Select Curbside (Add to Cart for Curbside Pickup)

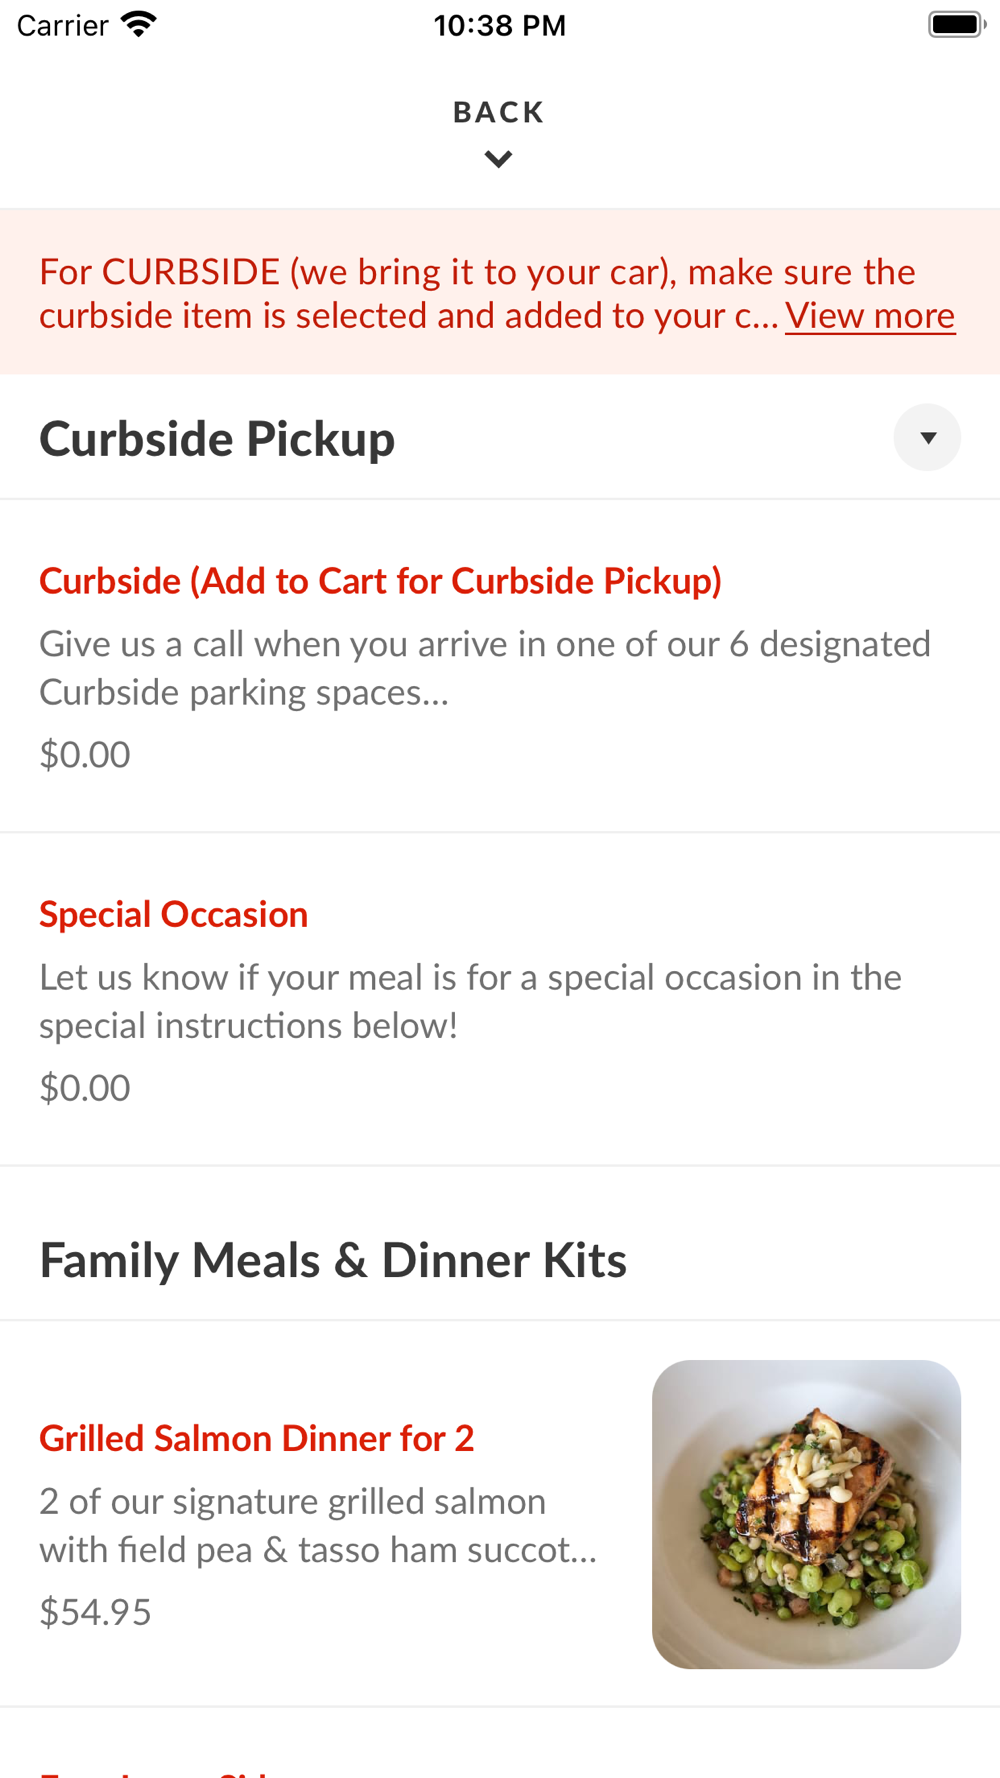[x=380, y=581]
